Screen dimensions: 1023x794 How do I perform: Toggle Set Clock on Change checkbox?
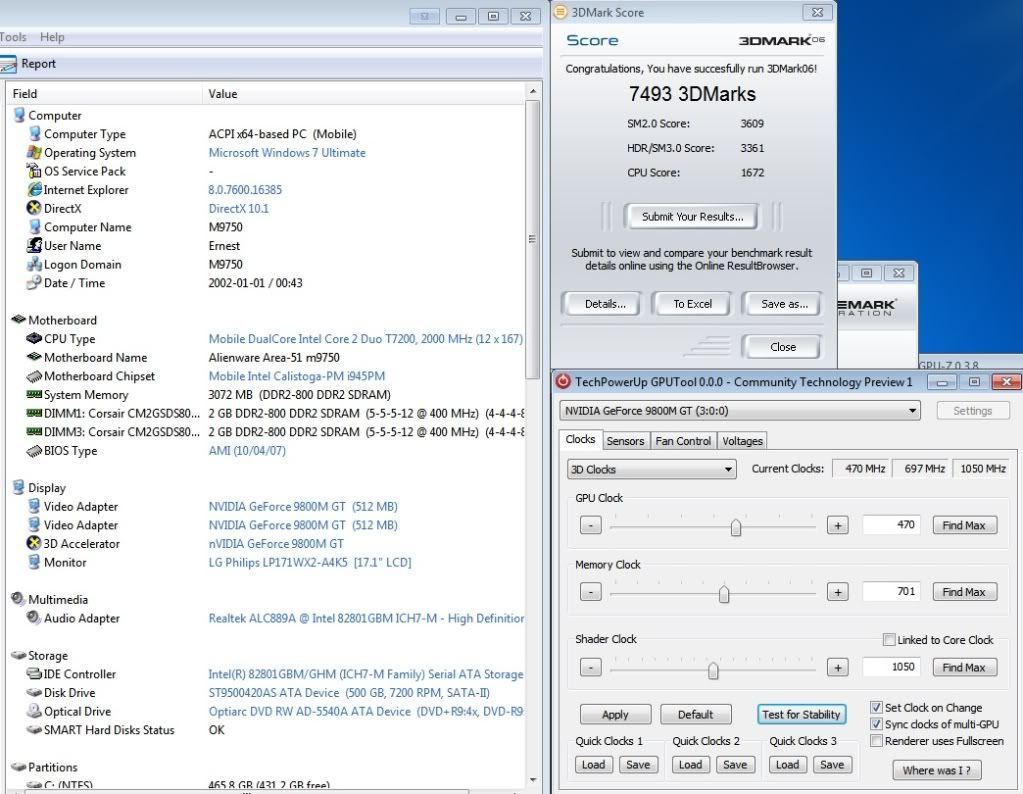coord(876,707)
